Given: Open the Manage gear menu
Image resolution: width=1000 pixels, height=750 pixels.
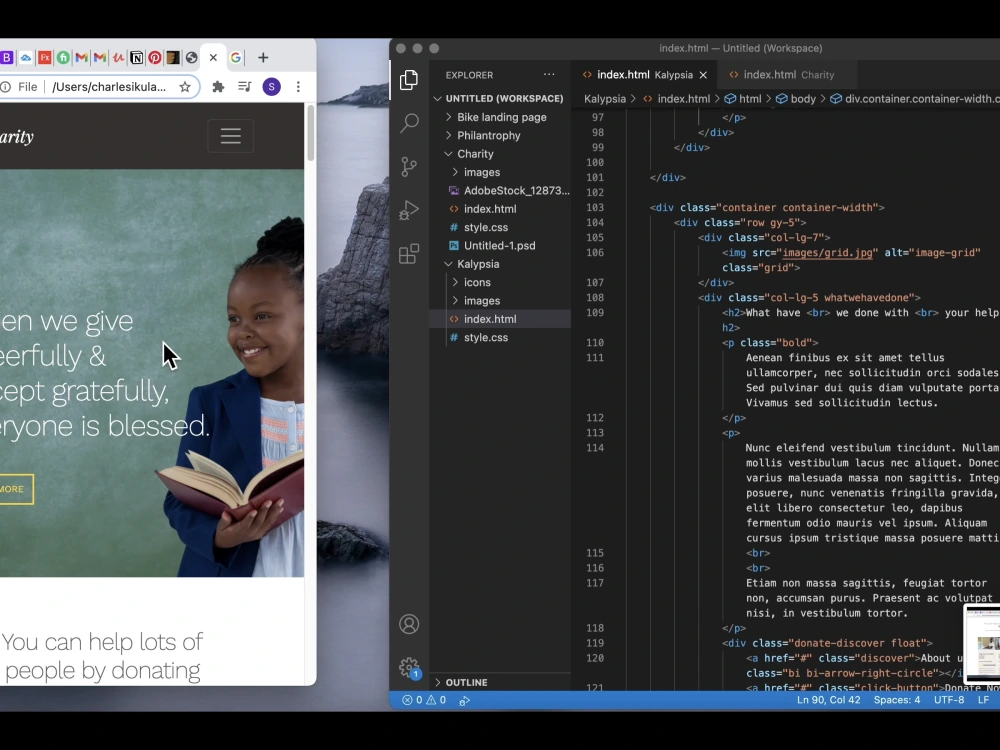Looking at the screenshot, I should click(409, 668).
